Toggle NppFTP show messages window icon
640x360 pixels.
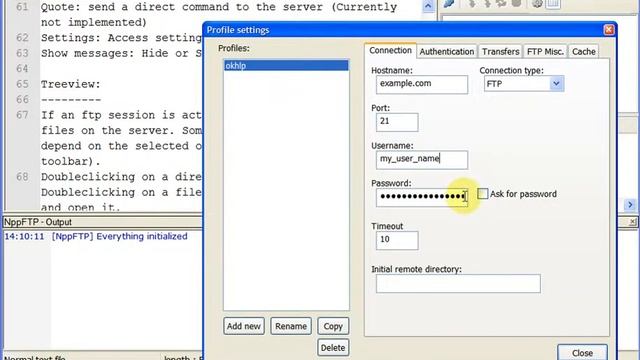(x=553, y=4)
